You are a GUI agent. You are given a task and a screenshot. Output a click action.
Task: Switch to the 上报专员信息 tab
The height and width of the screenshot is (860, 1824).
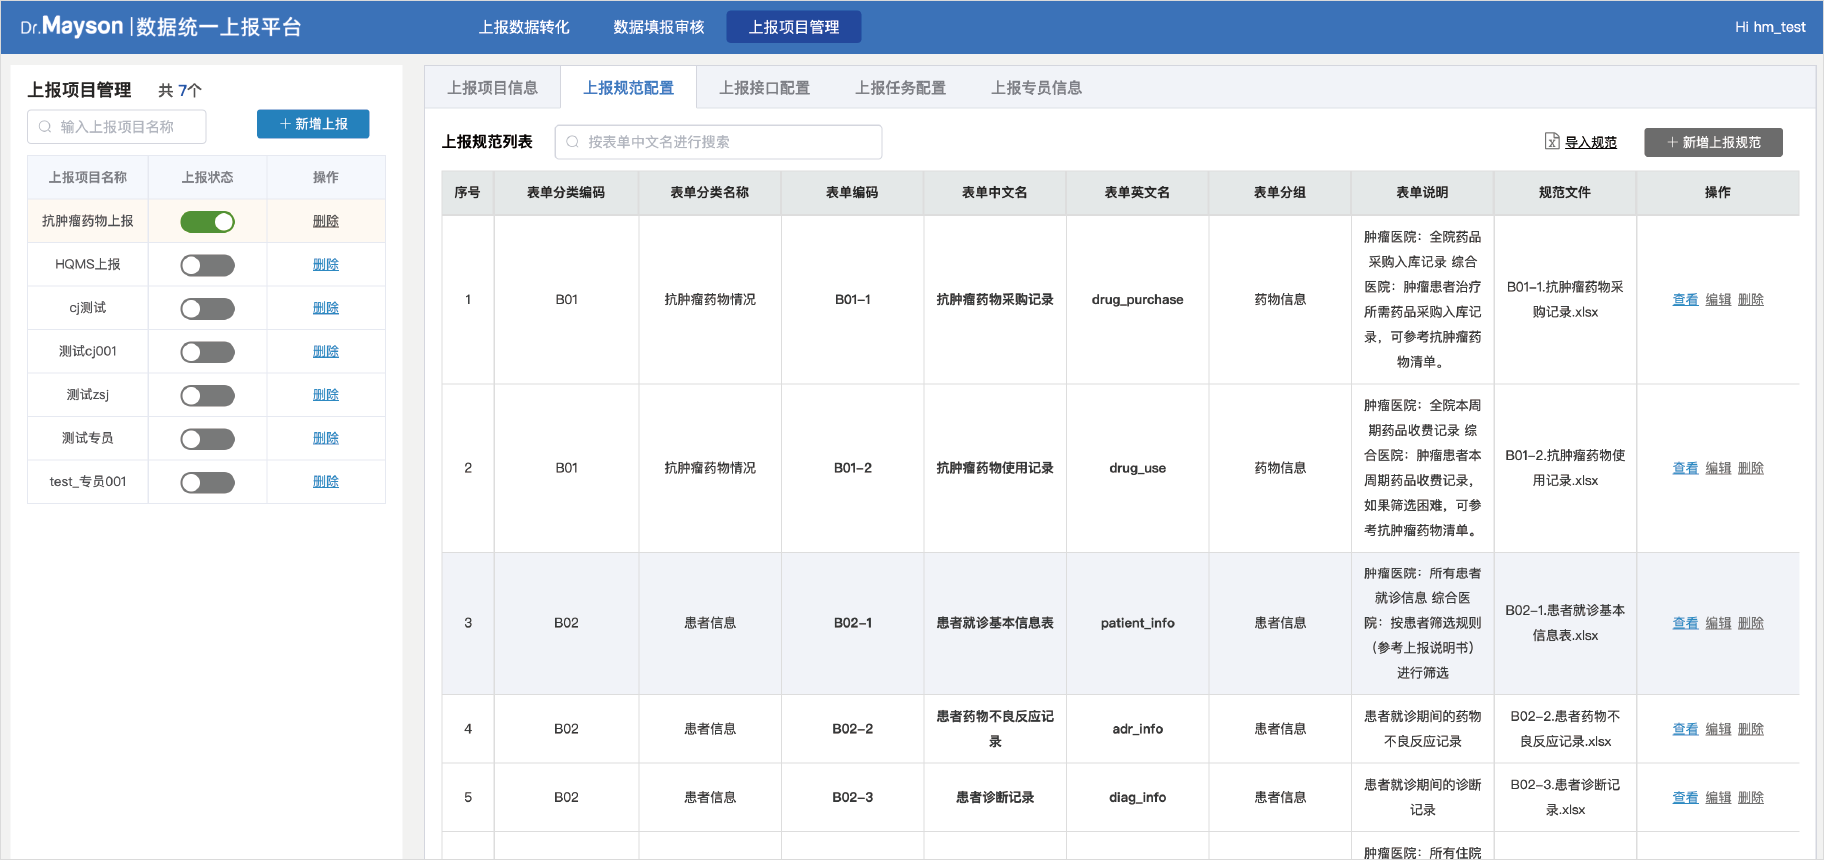[x=1037, y=88]
